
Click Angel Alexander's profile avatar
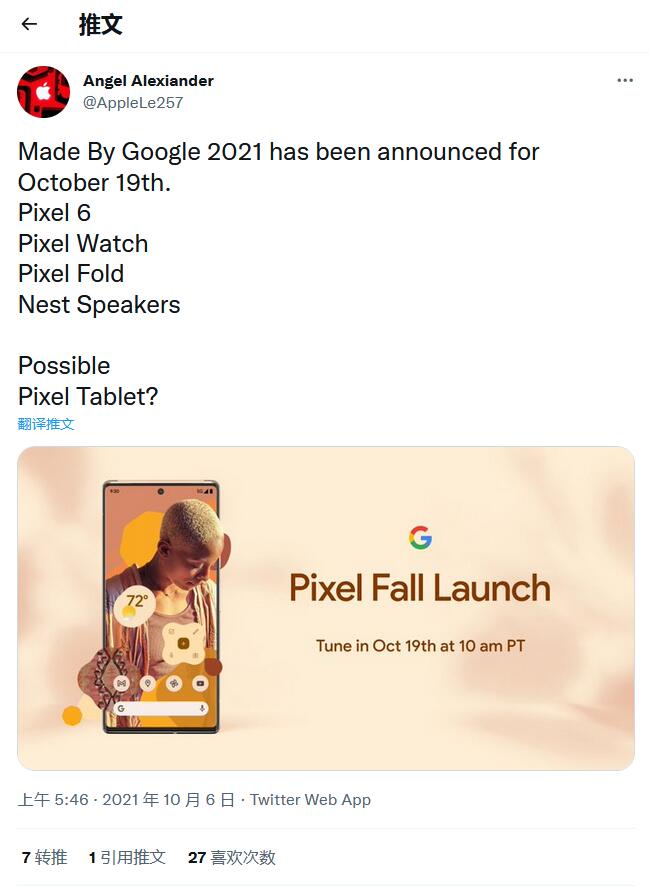(x=43, y=92)
